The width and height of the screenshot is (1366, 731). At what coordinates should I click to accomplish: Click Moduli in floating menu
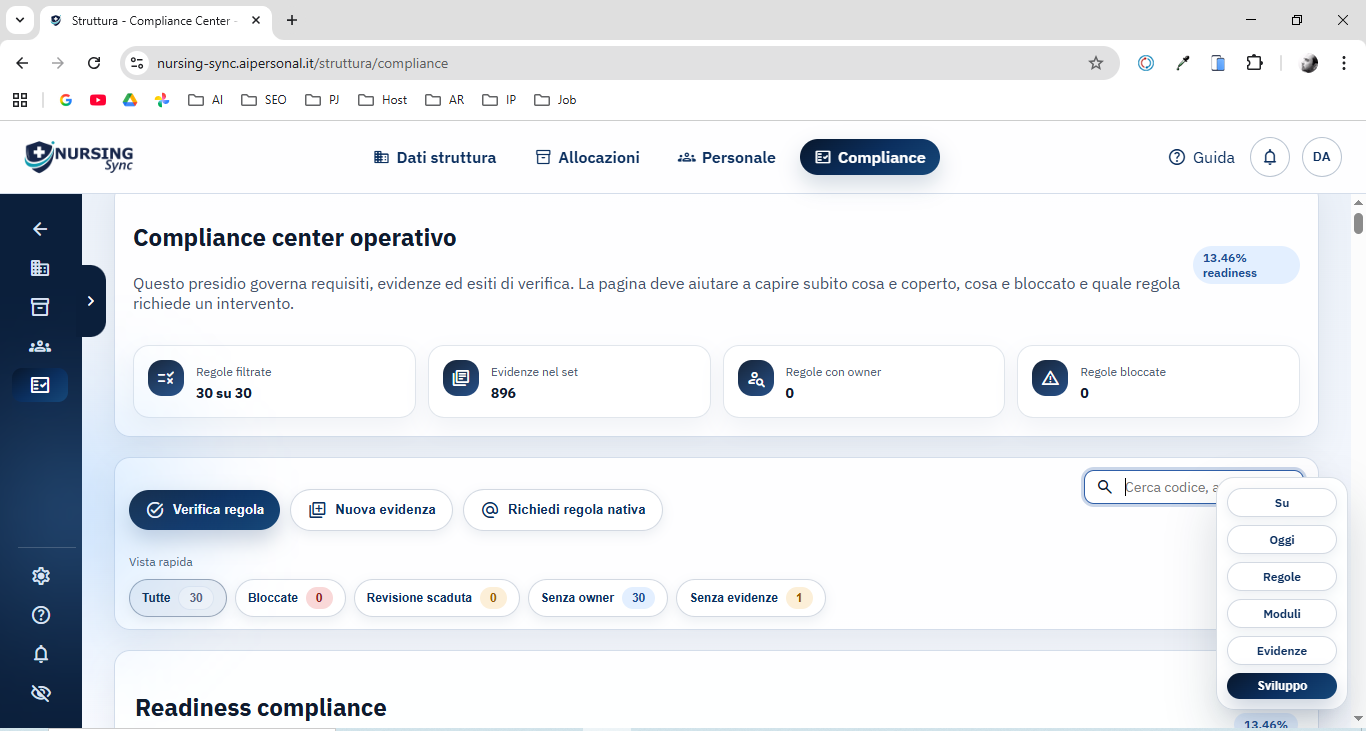[1282, 614]
